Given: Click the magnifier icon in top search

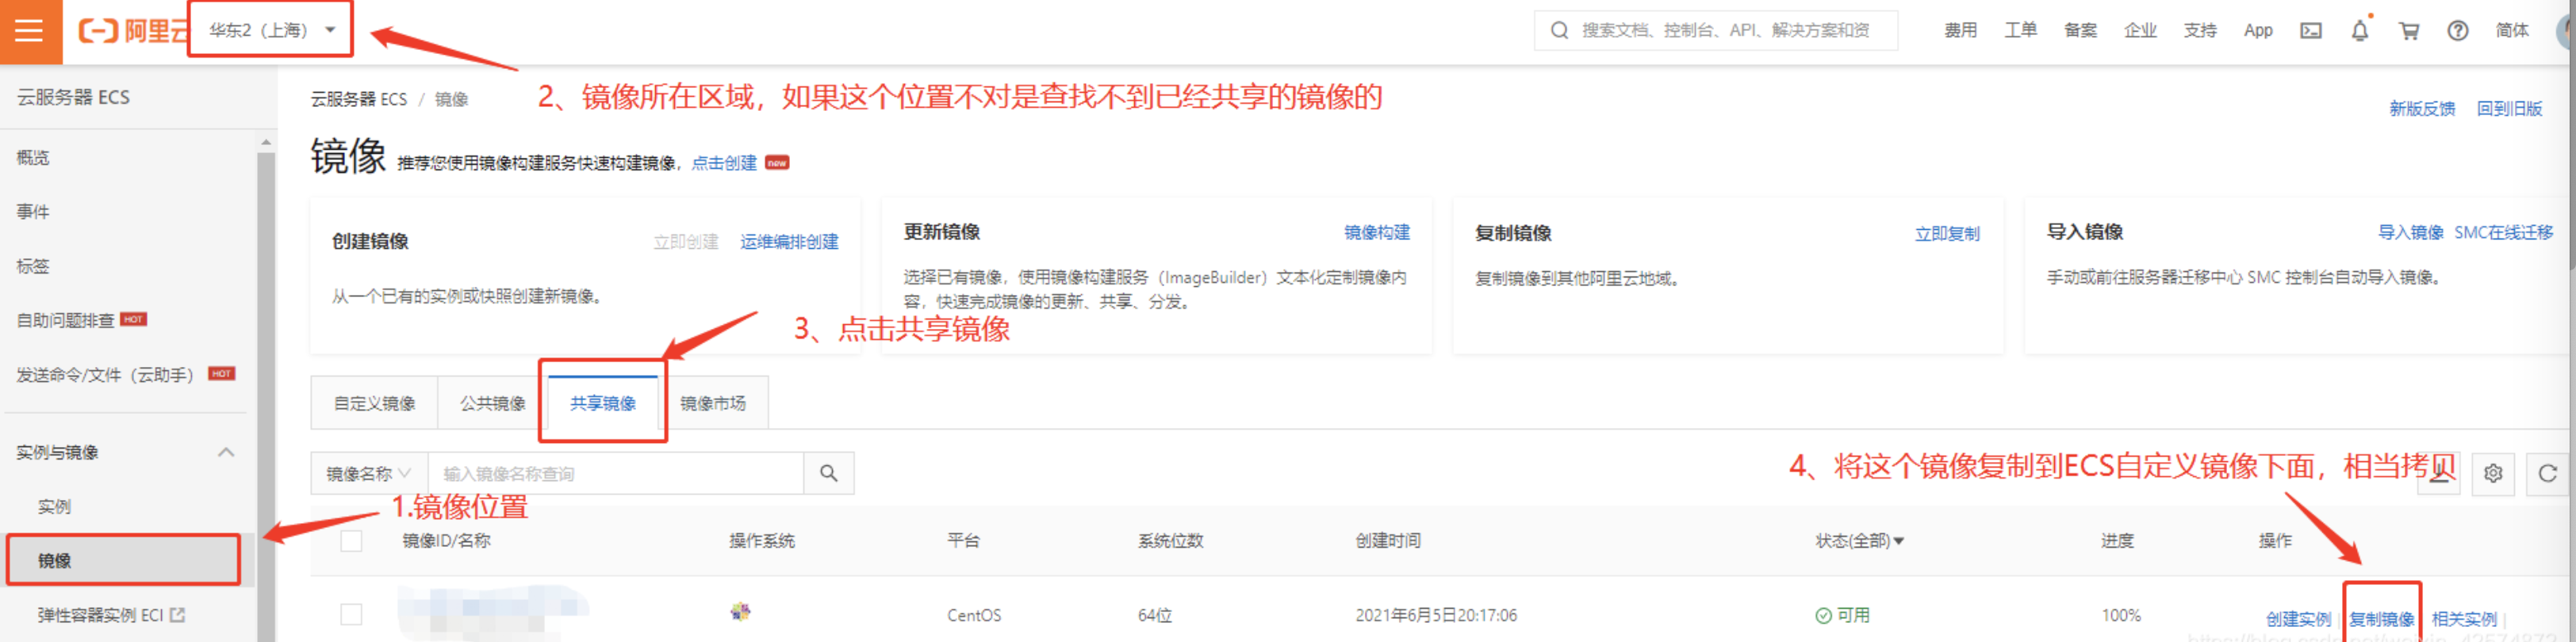Looking at the screenshot, I should click(1559, 30).
